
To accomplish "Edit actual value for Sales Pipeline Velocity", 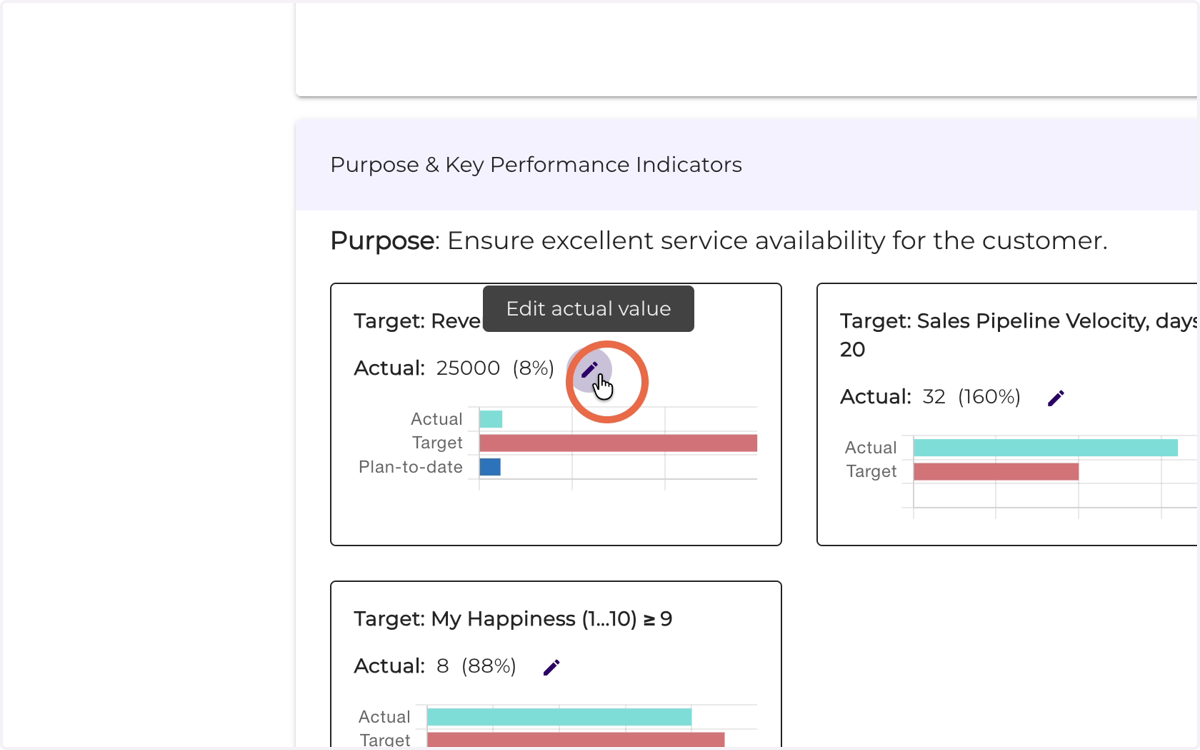I will point(1056,398).
